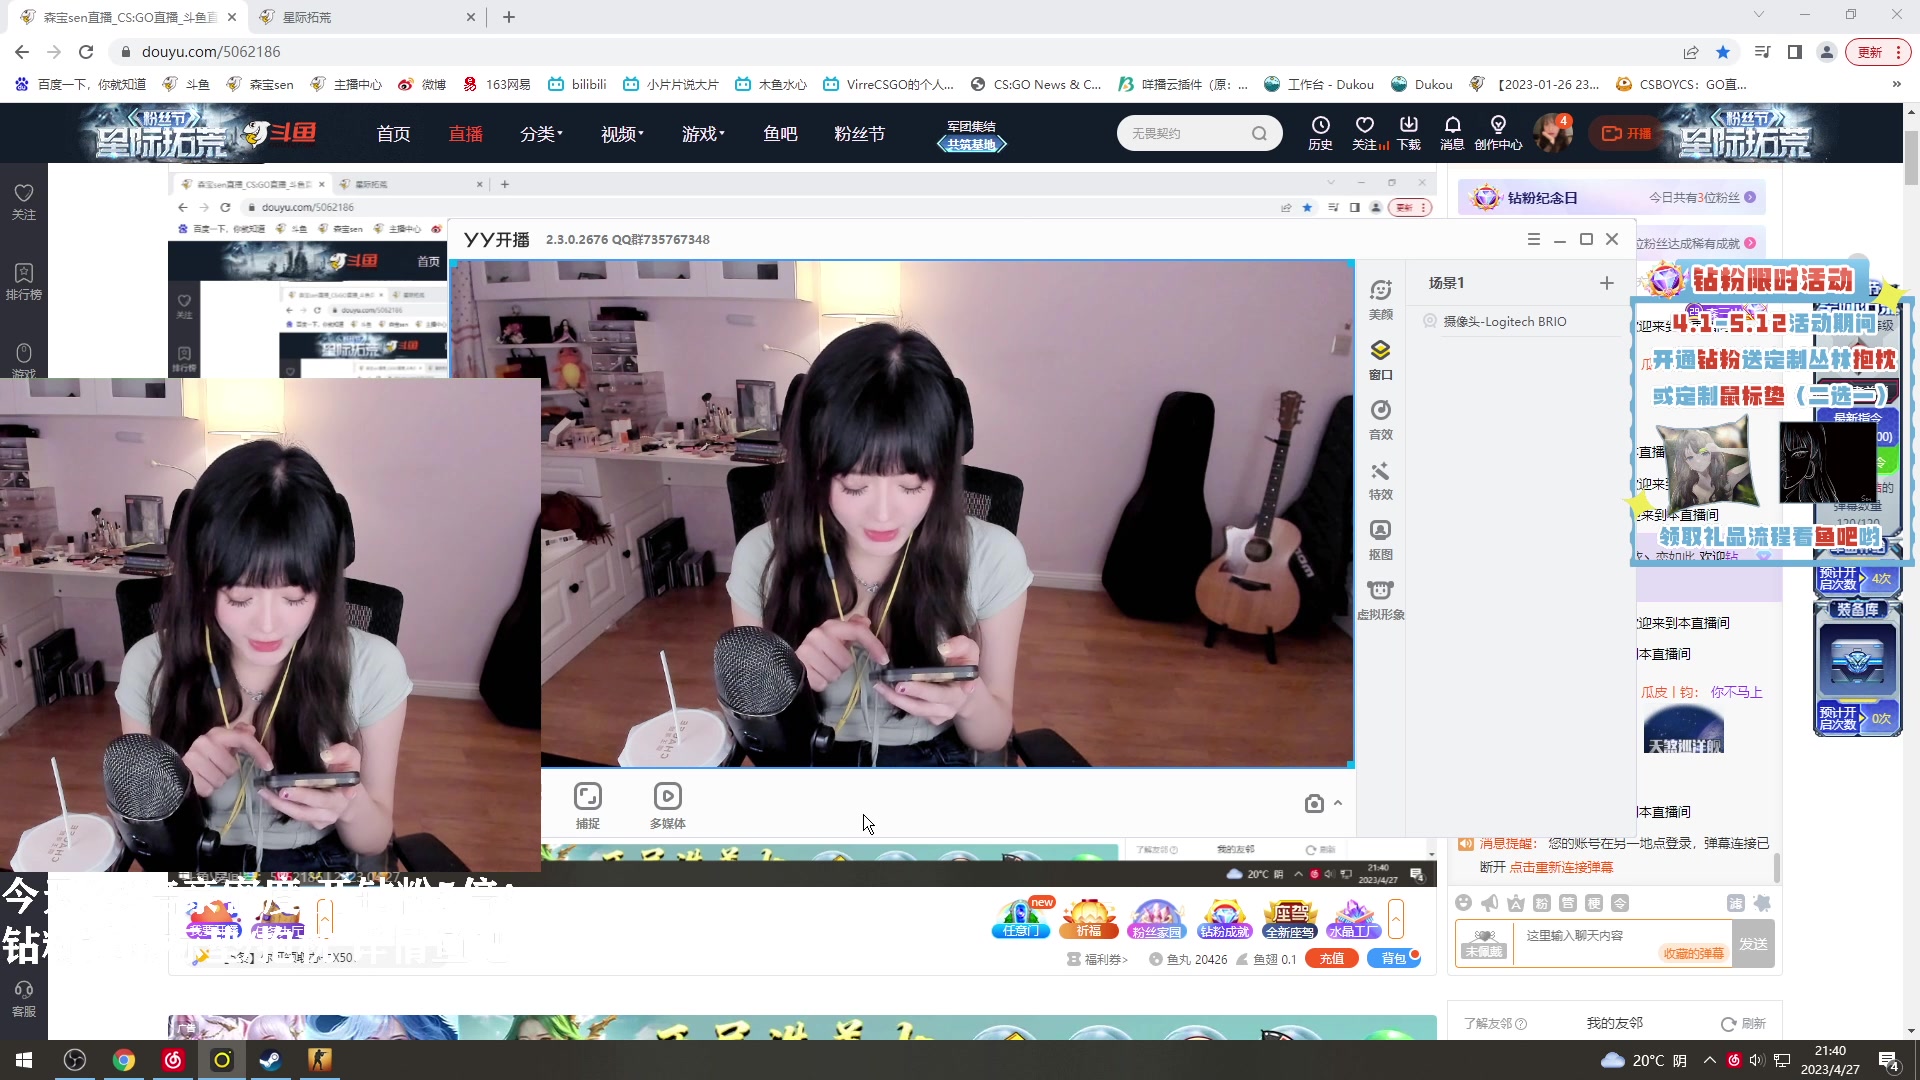Open the 创作中心 lightbulb icon
The image size is (1920, 1080).
click(x=1498, y=132)
